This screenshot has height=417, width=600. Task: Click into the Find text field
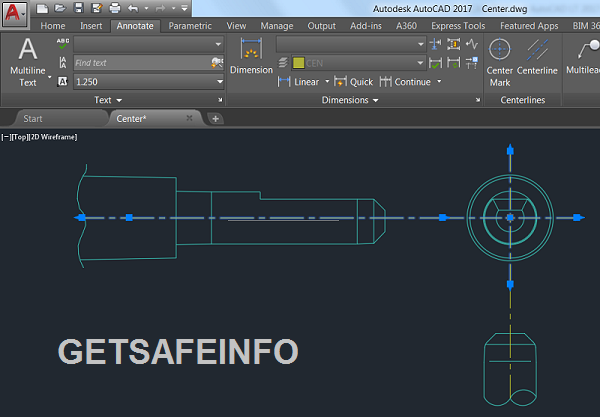pyautogui.click(x=142, y=63)
